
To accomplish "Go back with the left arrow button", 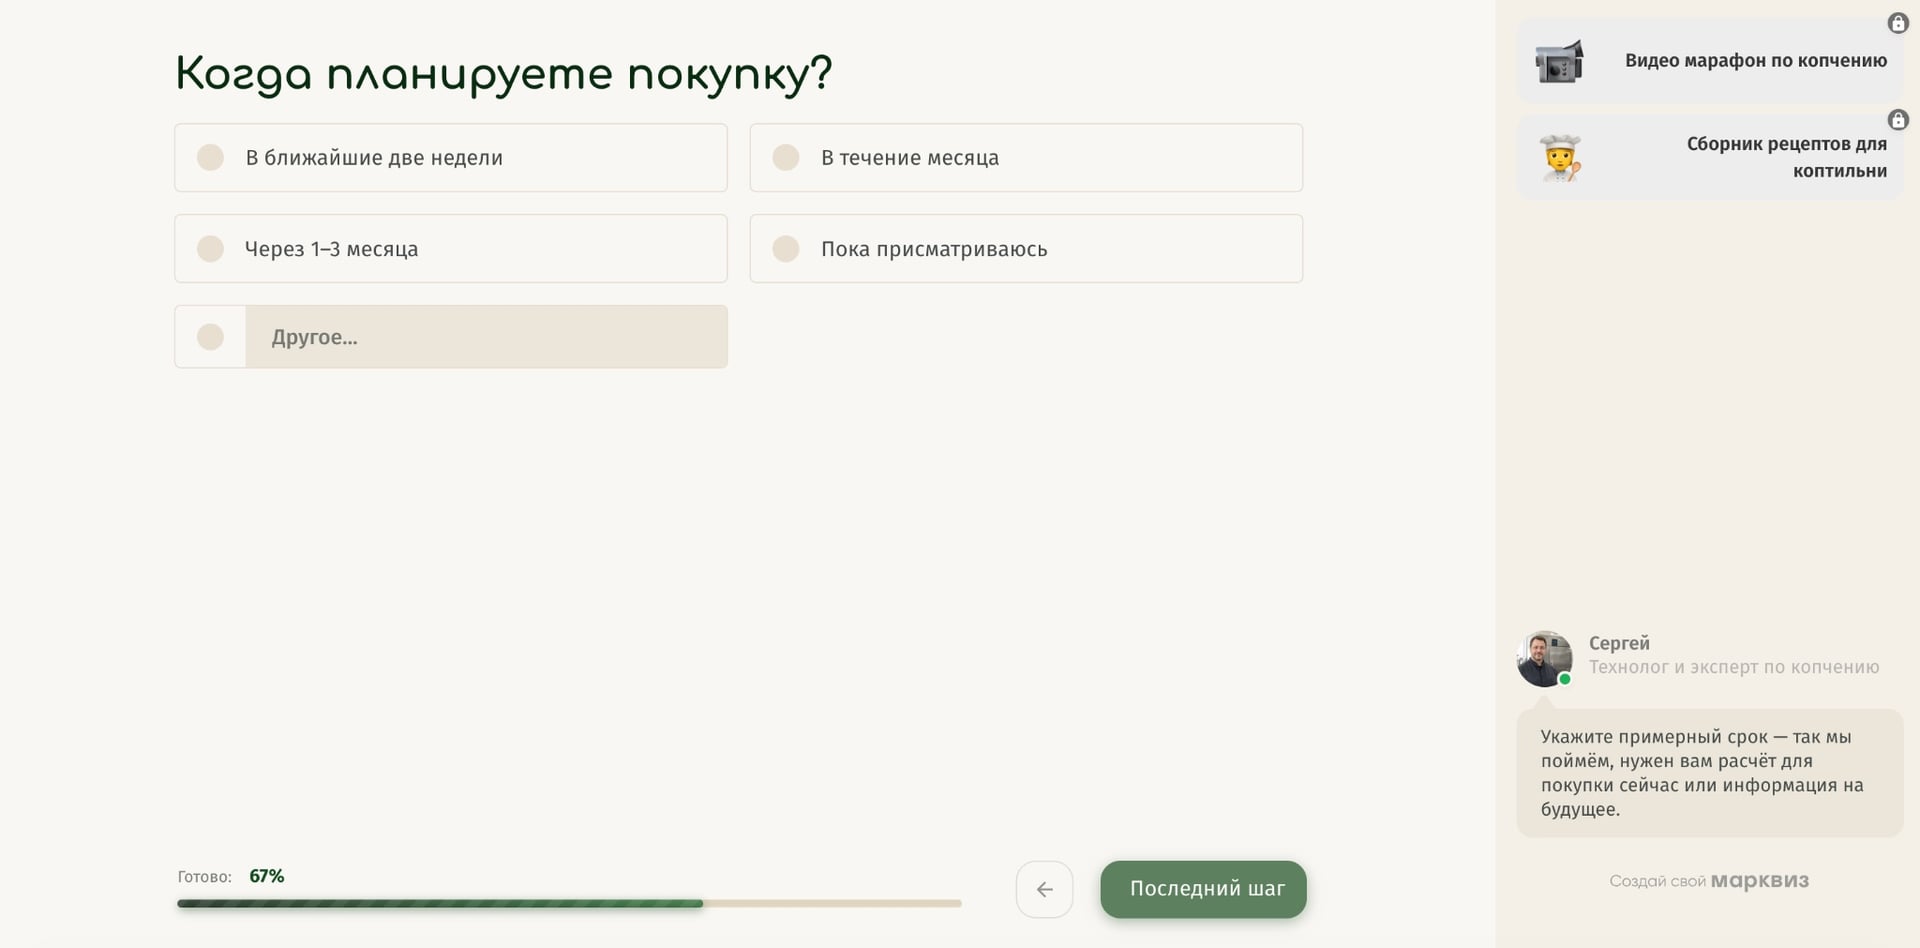I will coord(1044,889).
